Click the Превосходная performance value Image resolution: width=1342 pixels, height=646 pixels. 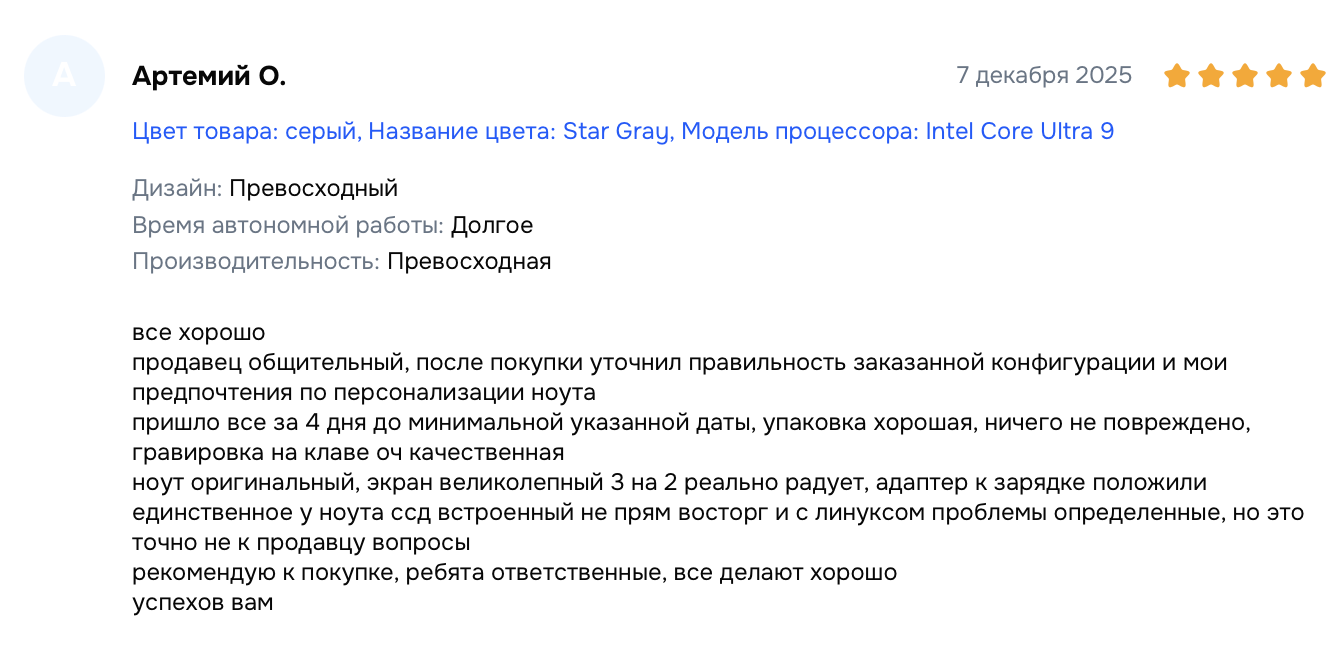(x=469, y=262)
